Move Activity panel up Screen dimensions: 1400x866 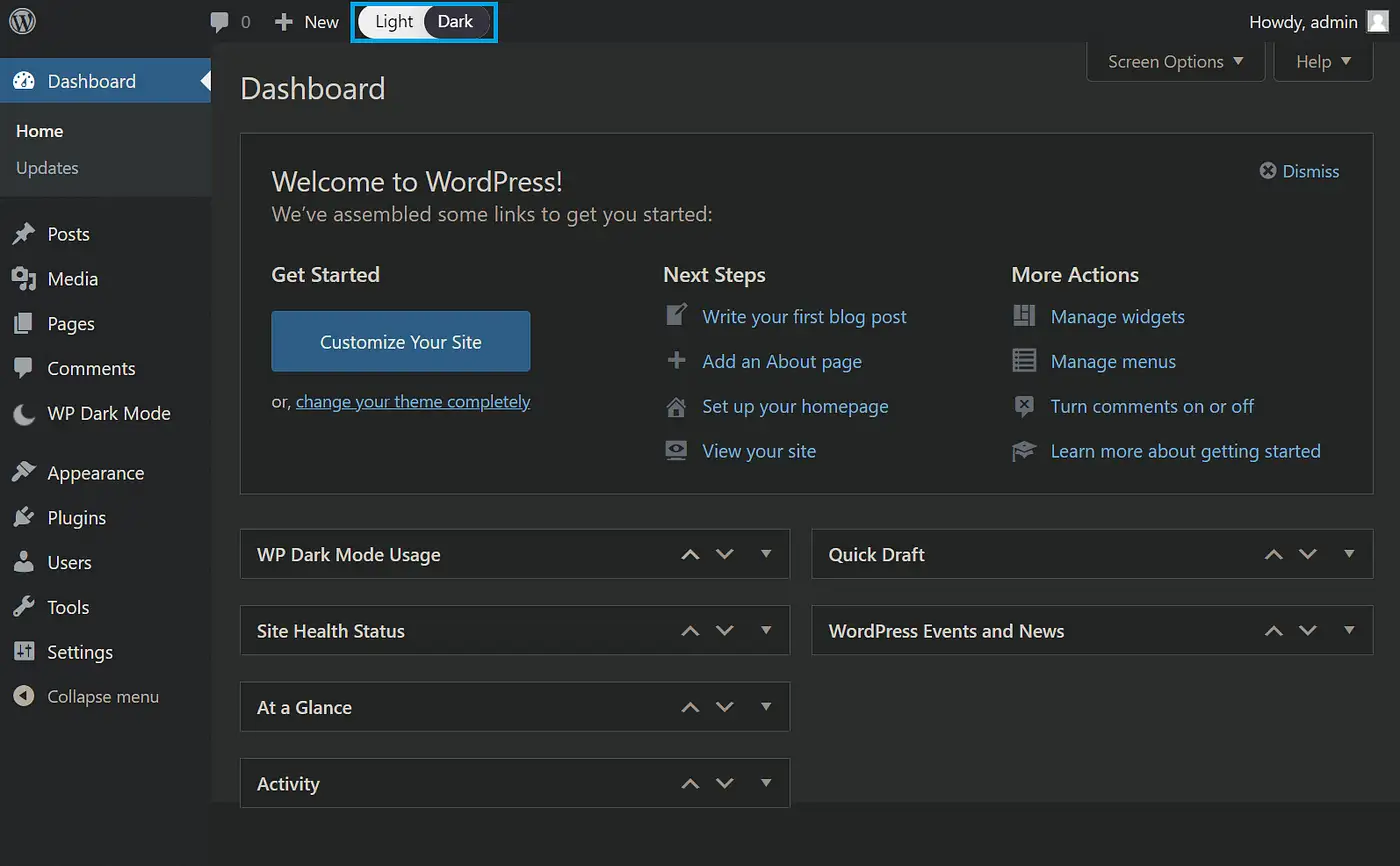690,783
